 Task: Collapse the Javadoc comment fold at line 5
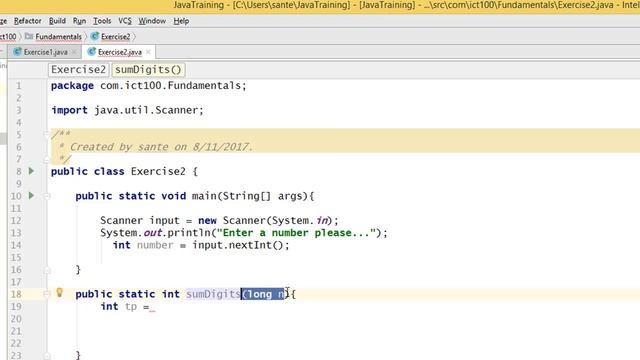pyautogui.click(x=47, y=134)
